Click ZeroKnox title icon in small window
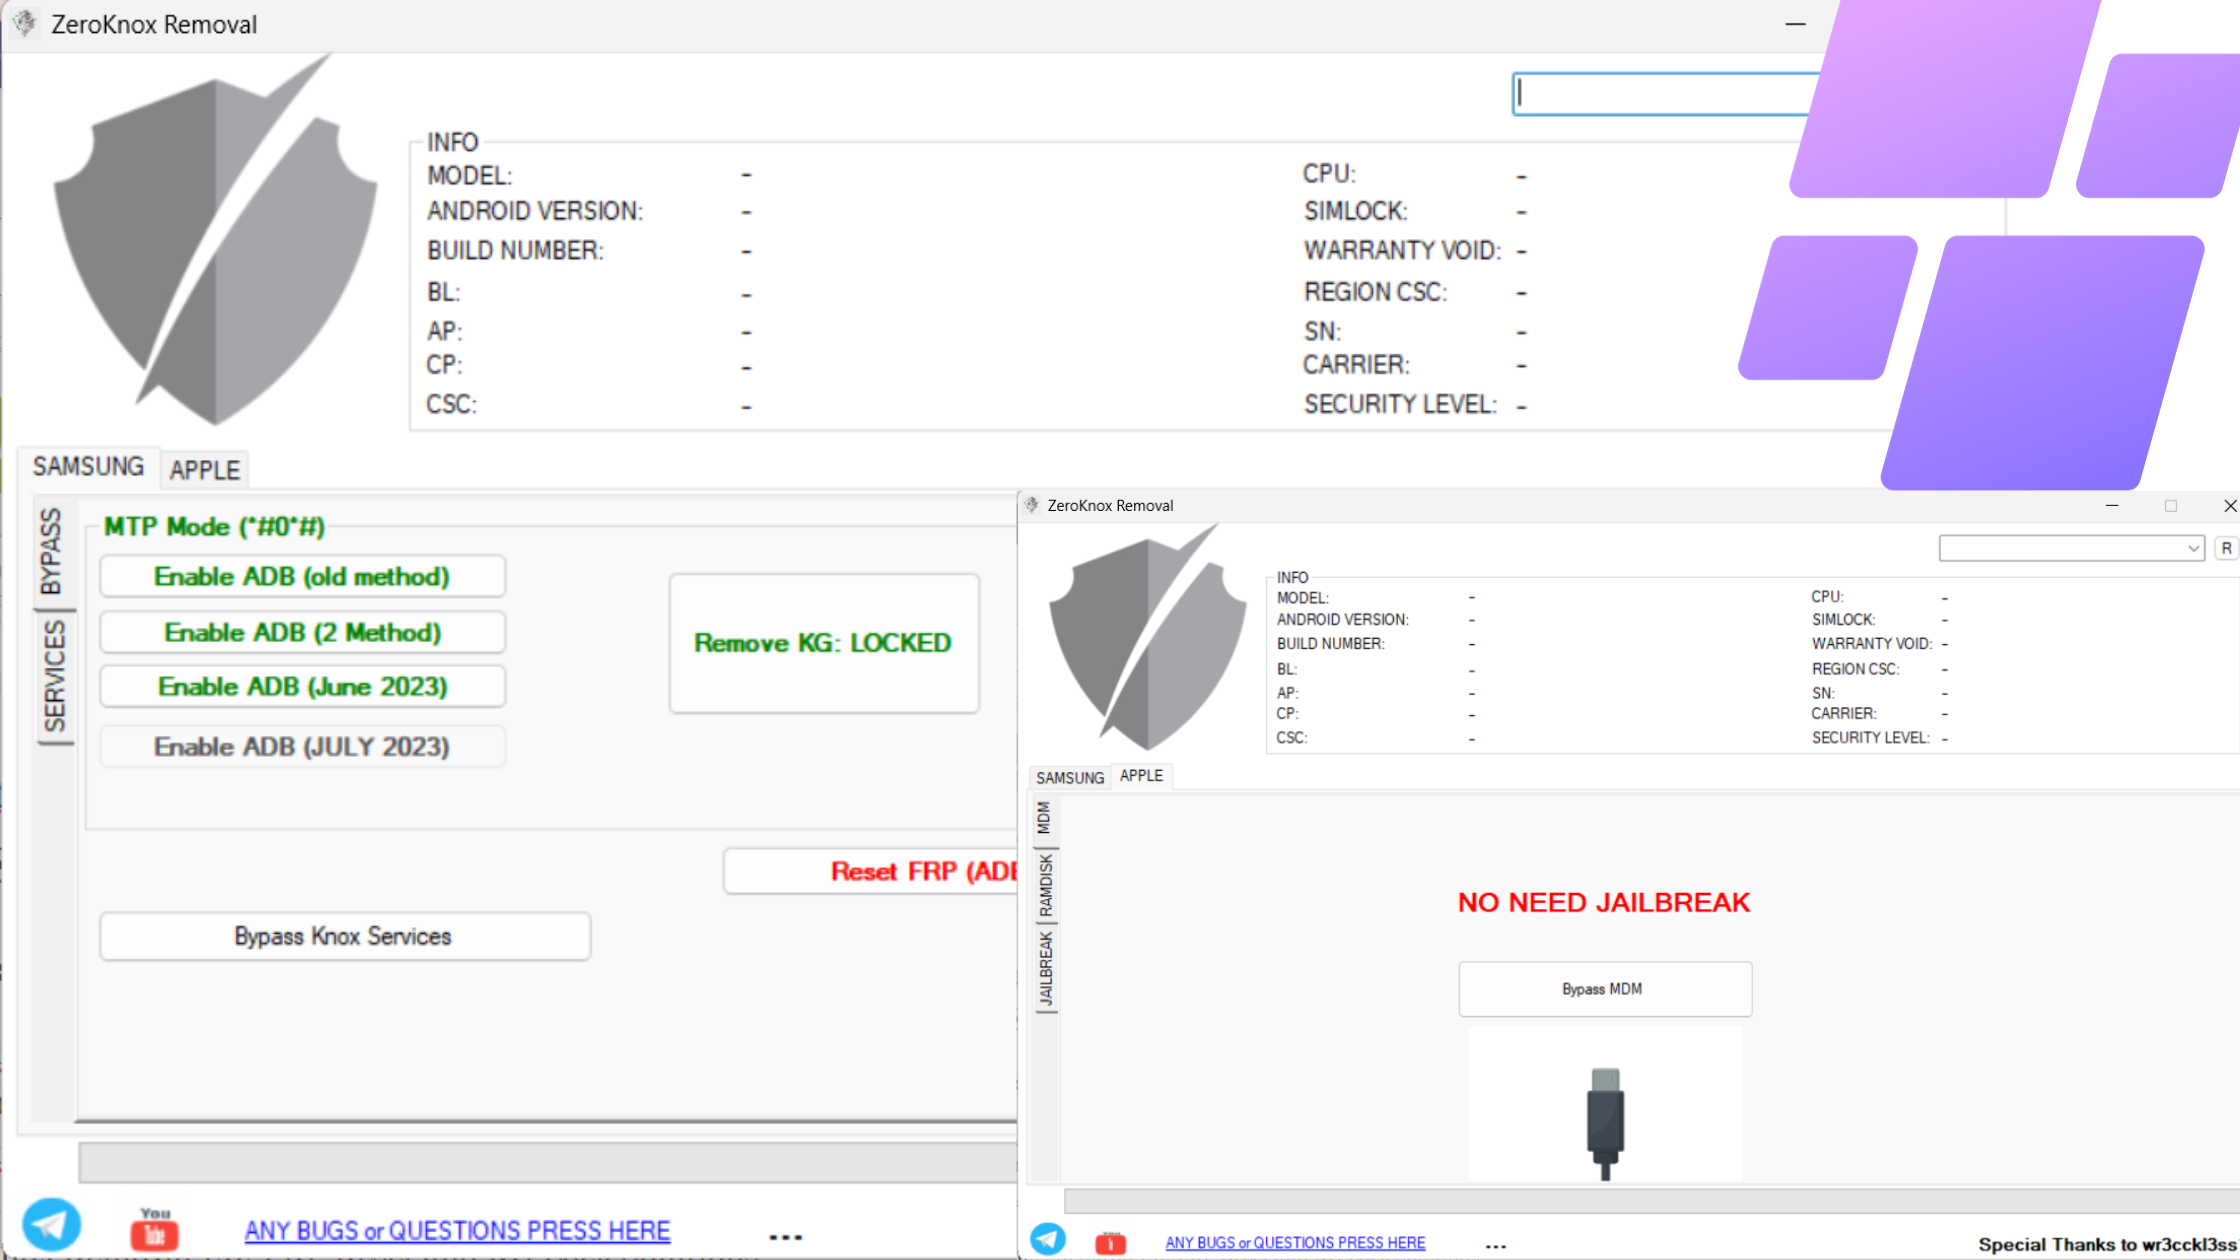This screenshot has width=2240, height=1260. (x=1032, y=505)
